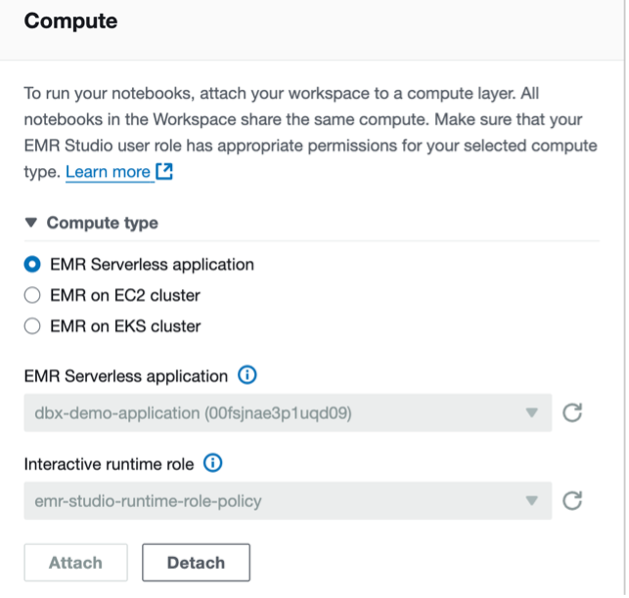Select the EMR on EC2 cluster option
The width and height of the screenshot is (629, 598).
click(x=32, y=295)
